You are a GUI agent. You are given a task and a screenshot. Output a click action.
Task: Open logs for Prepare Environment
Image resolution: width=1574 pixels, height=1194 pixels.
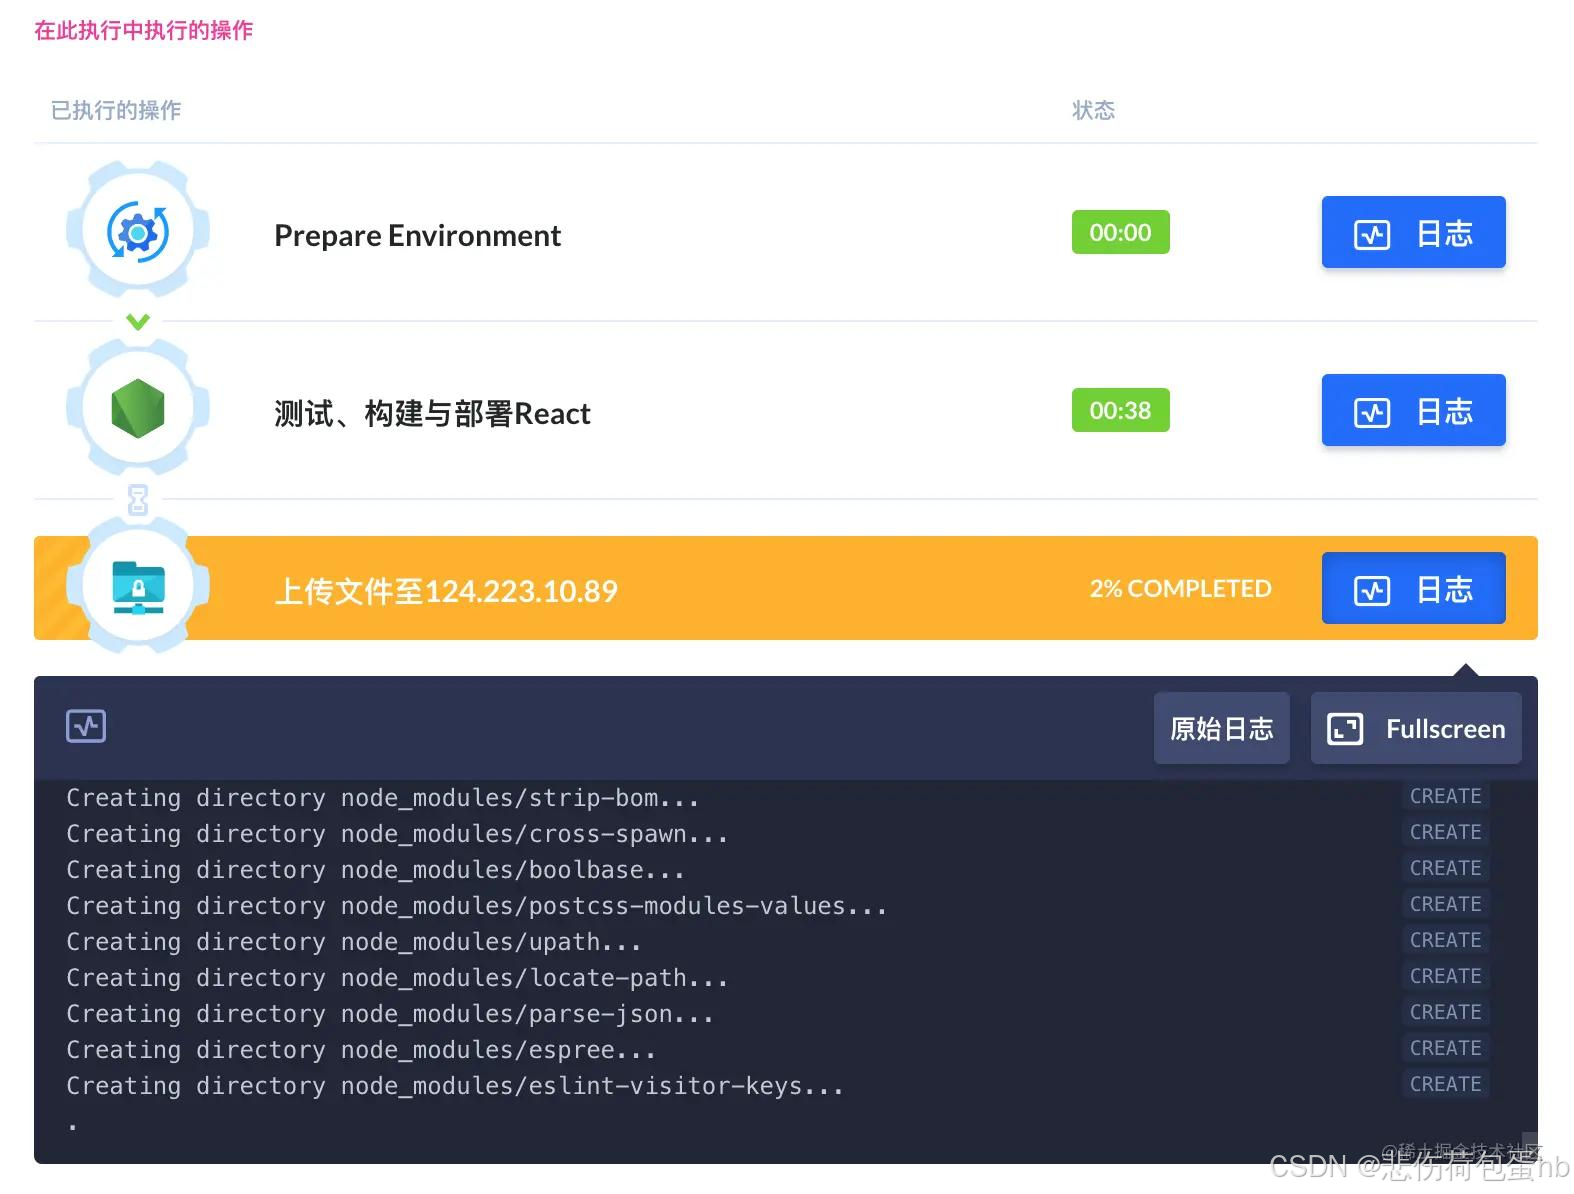(1413, 232)
